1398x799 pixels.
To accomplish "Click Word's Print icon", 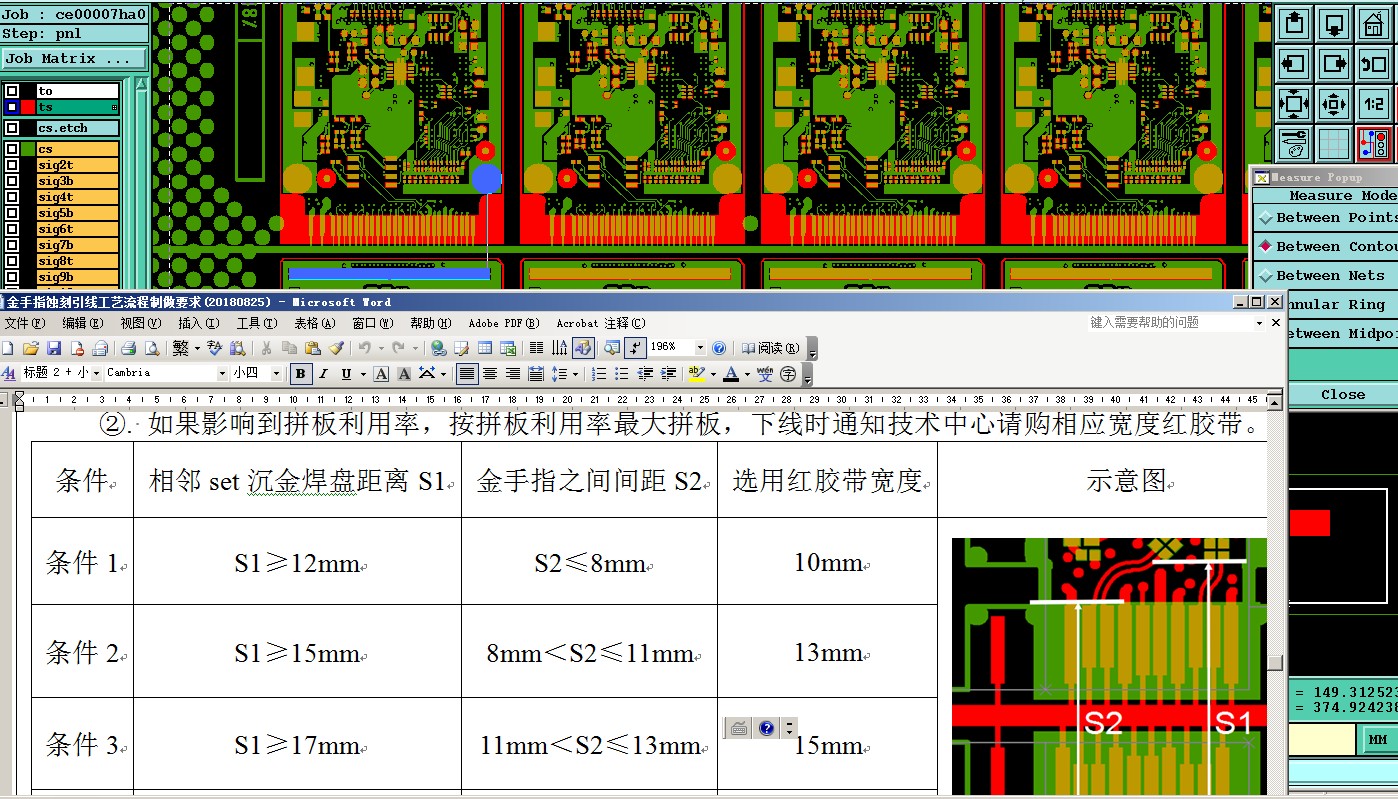I will (x=128, y=348).
